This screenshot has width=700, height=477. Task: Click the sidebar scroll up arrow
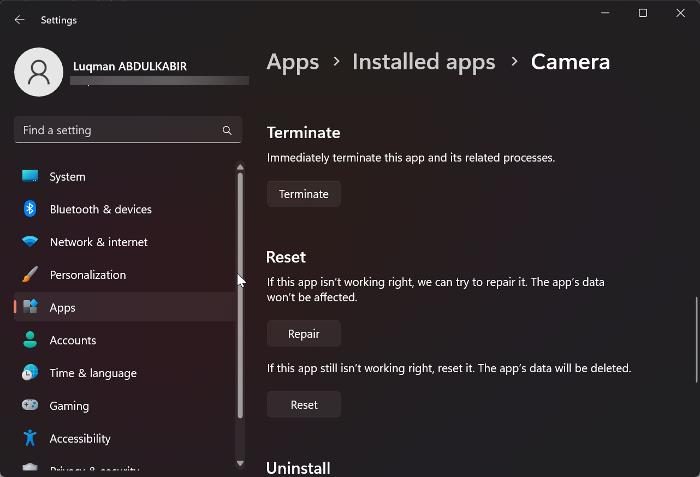[240, 167]
